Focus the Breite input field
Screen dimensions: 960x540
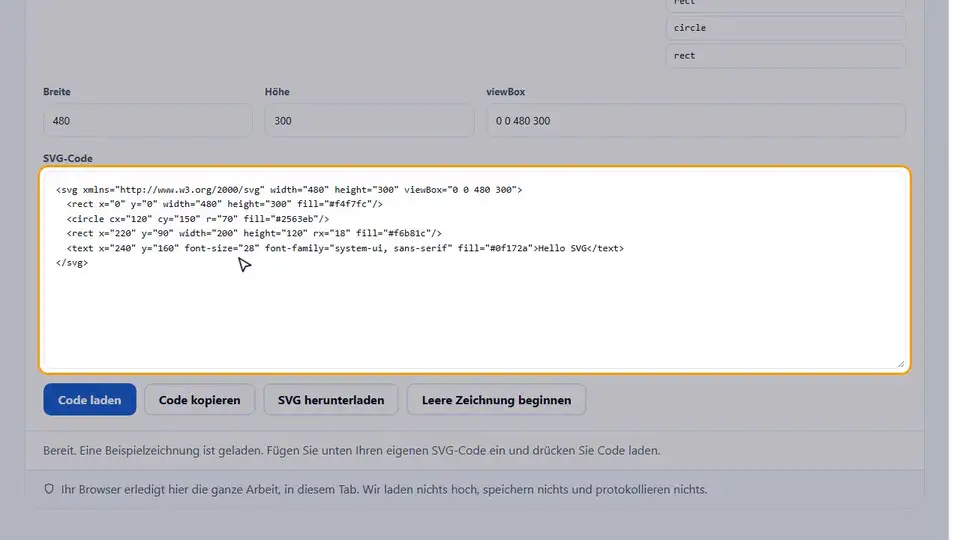[148, 121]
